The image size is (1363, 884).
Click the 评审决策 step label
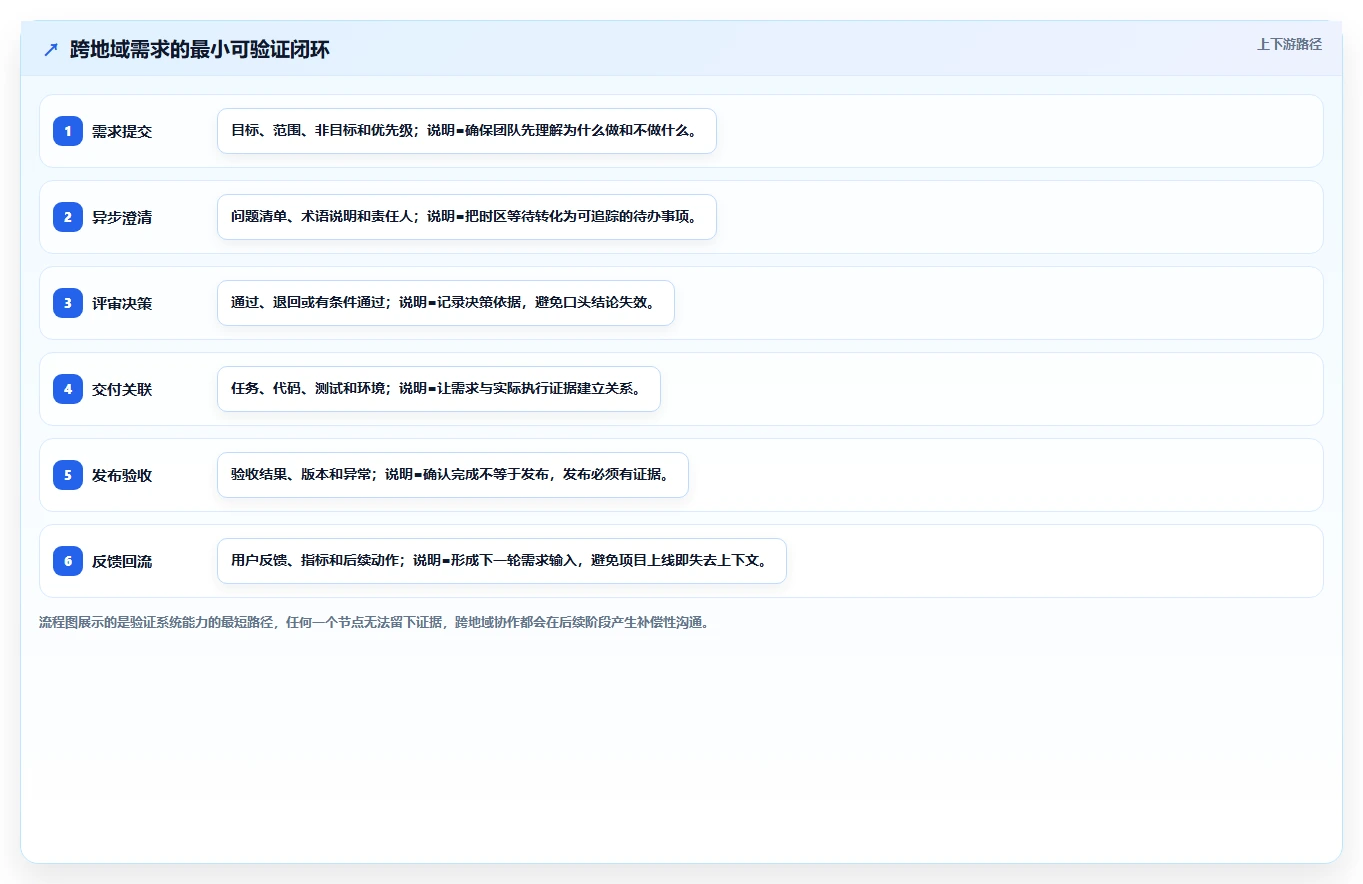[122, 304]
